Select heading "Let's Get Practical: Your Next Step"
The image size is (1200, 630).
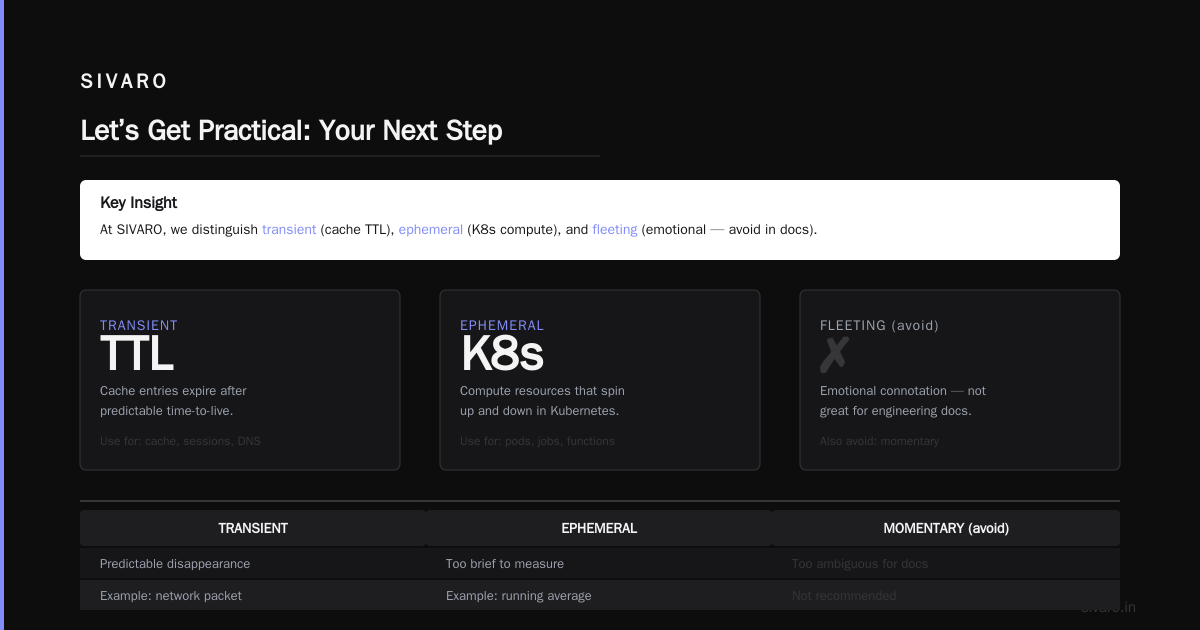291,130
